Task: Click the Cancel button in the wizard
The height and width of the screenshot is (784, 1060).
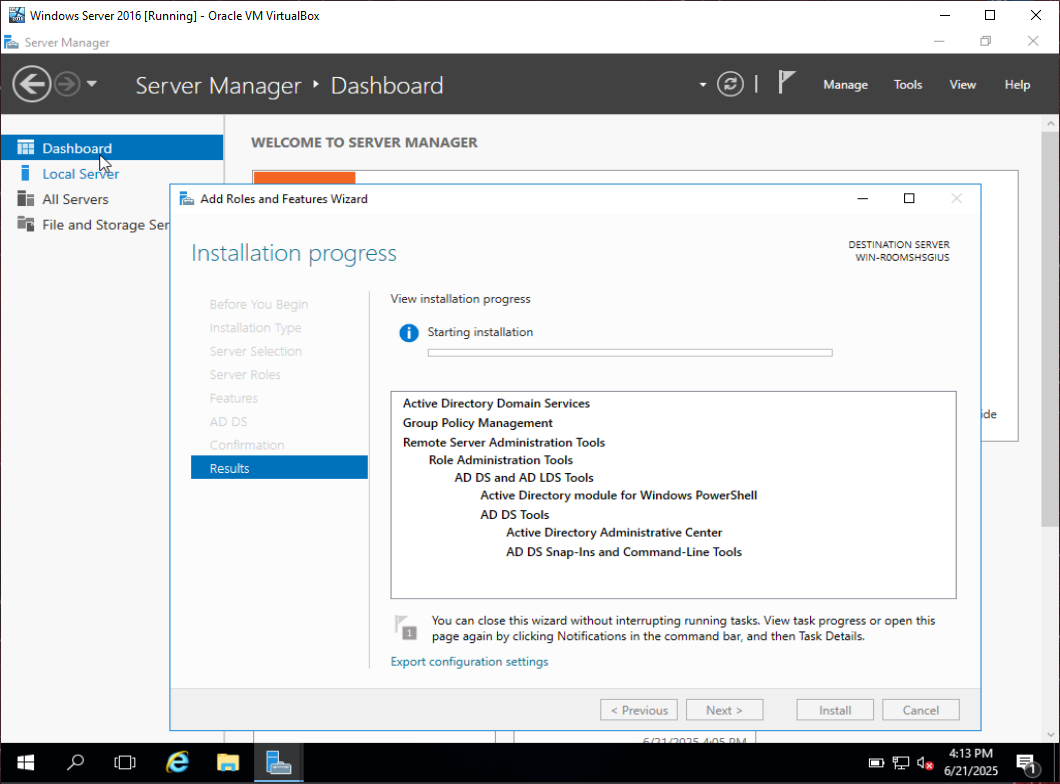Action: pos(921,710)
